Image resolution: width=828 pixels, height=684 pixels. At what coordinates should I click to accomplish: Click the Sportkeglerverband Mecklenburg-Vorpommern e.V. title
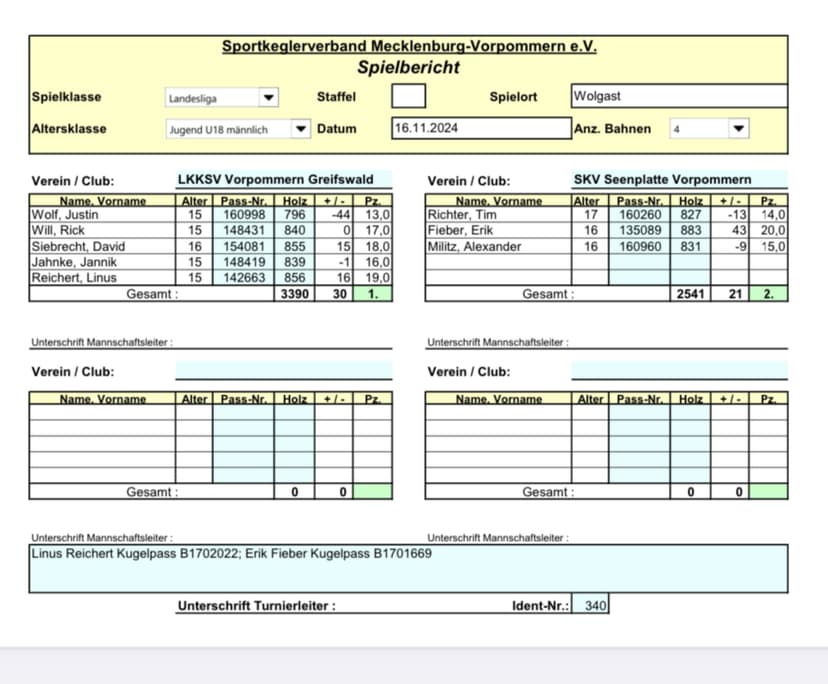click(x=409, y=46)
